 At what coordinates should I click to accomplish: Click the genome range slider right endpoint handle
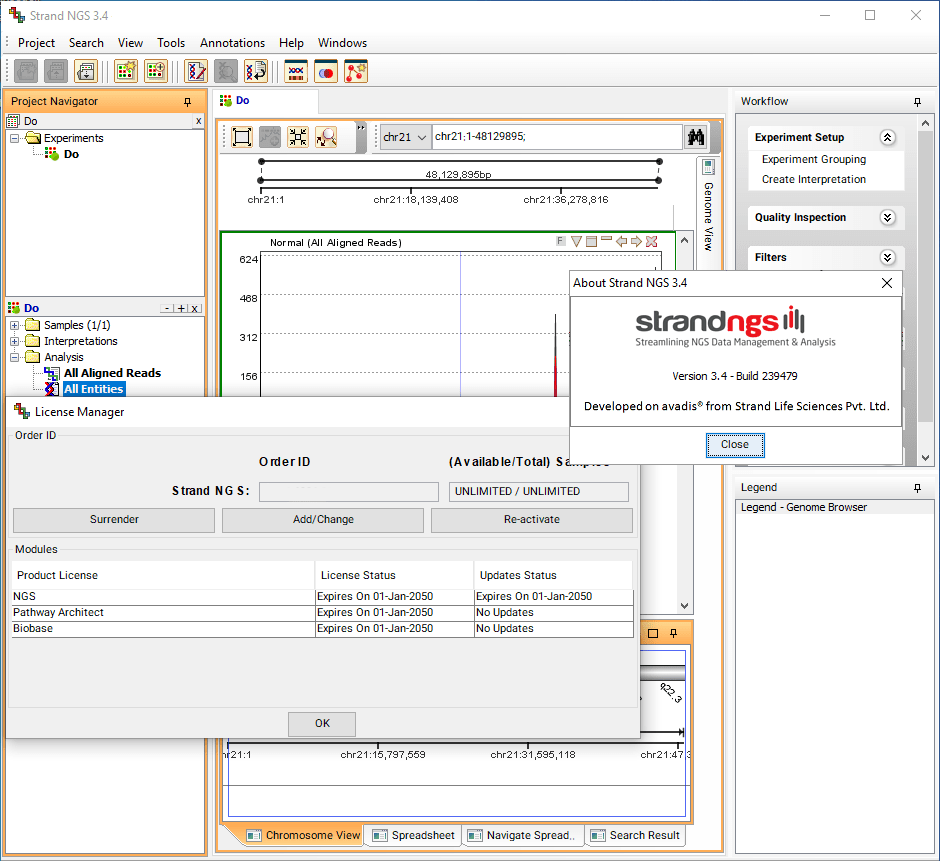point(659,162)
